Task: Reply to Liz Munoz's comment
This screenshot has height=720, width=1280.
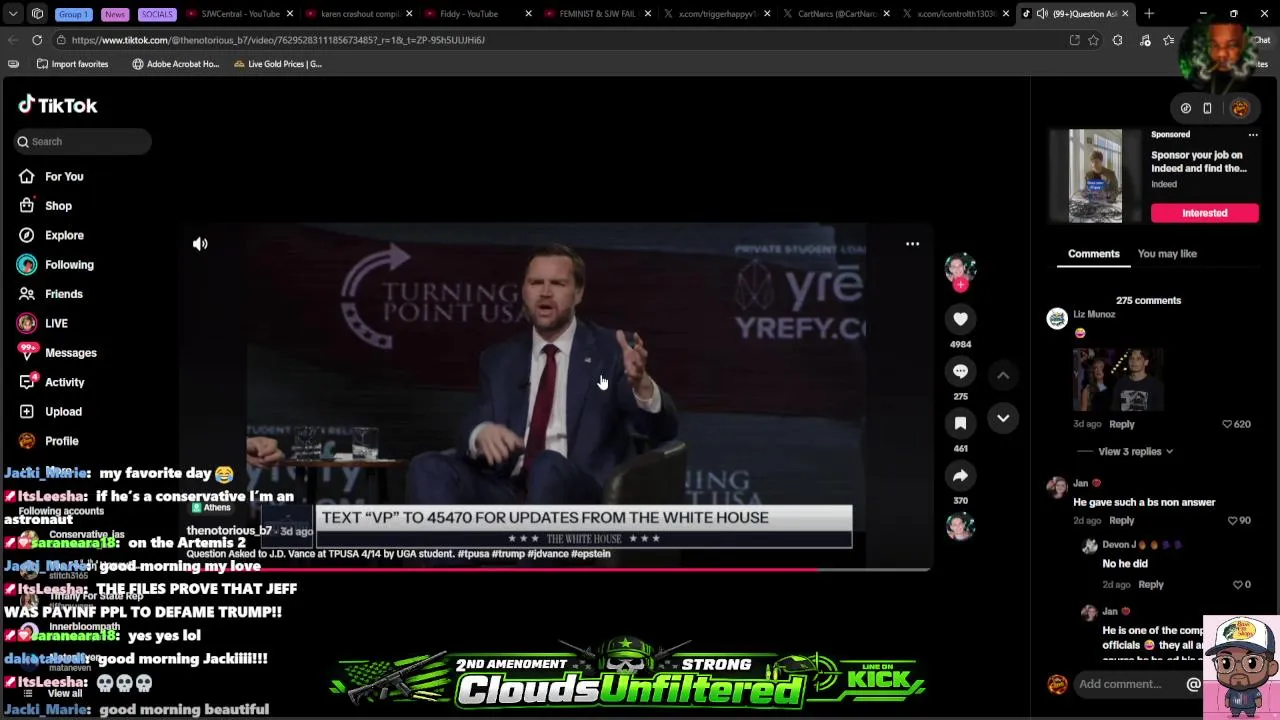Action: pyautogui.click(x=1121, y=424)
